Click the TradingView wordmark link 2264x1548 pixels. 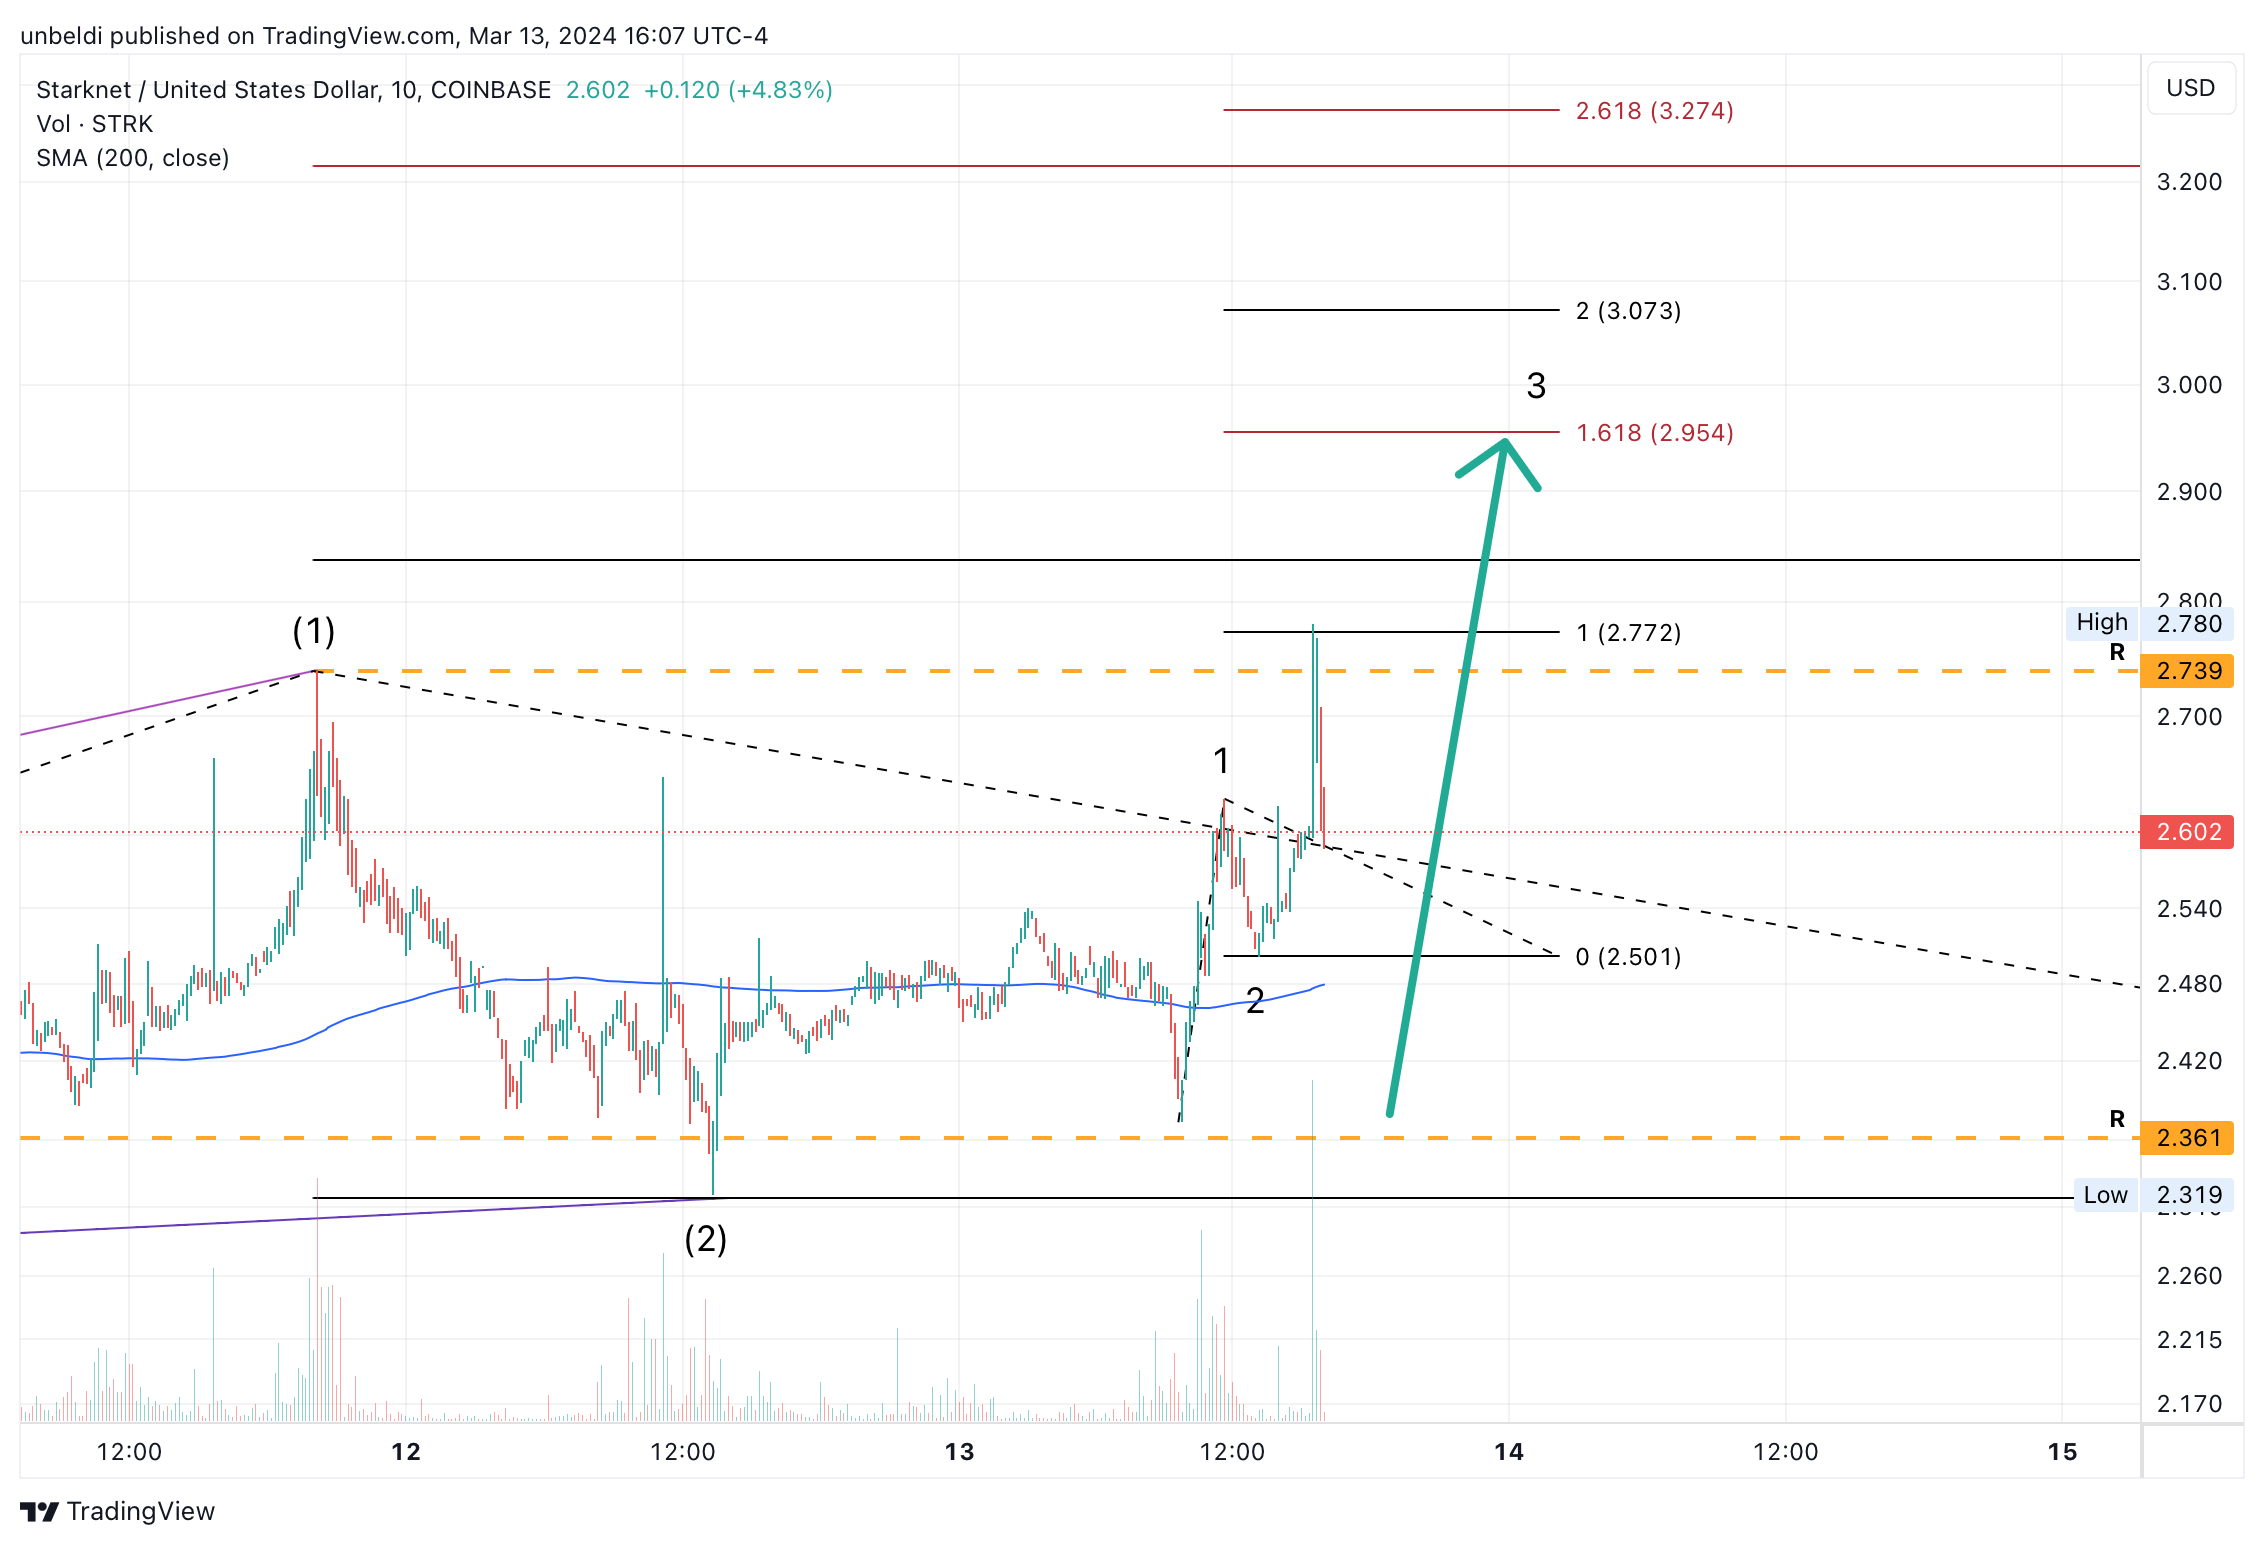tap(141, 1511)
